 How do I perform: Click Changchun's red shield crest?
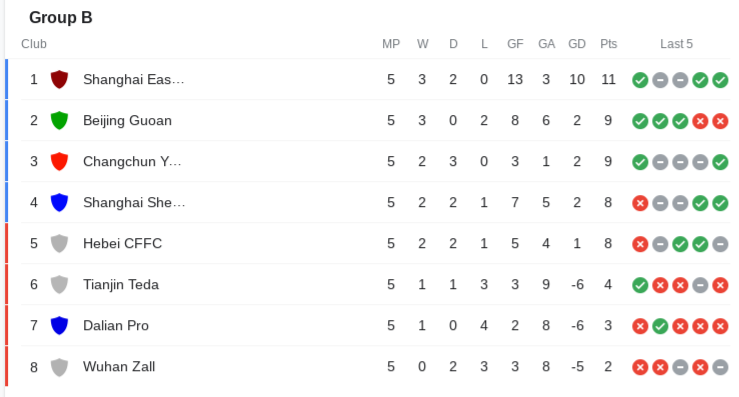click(59, 161)
